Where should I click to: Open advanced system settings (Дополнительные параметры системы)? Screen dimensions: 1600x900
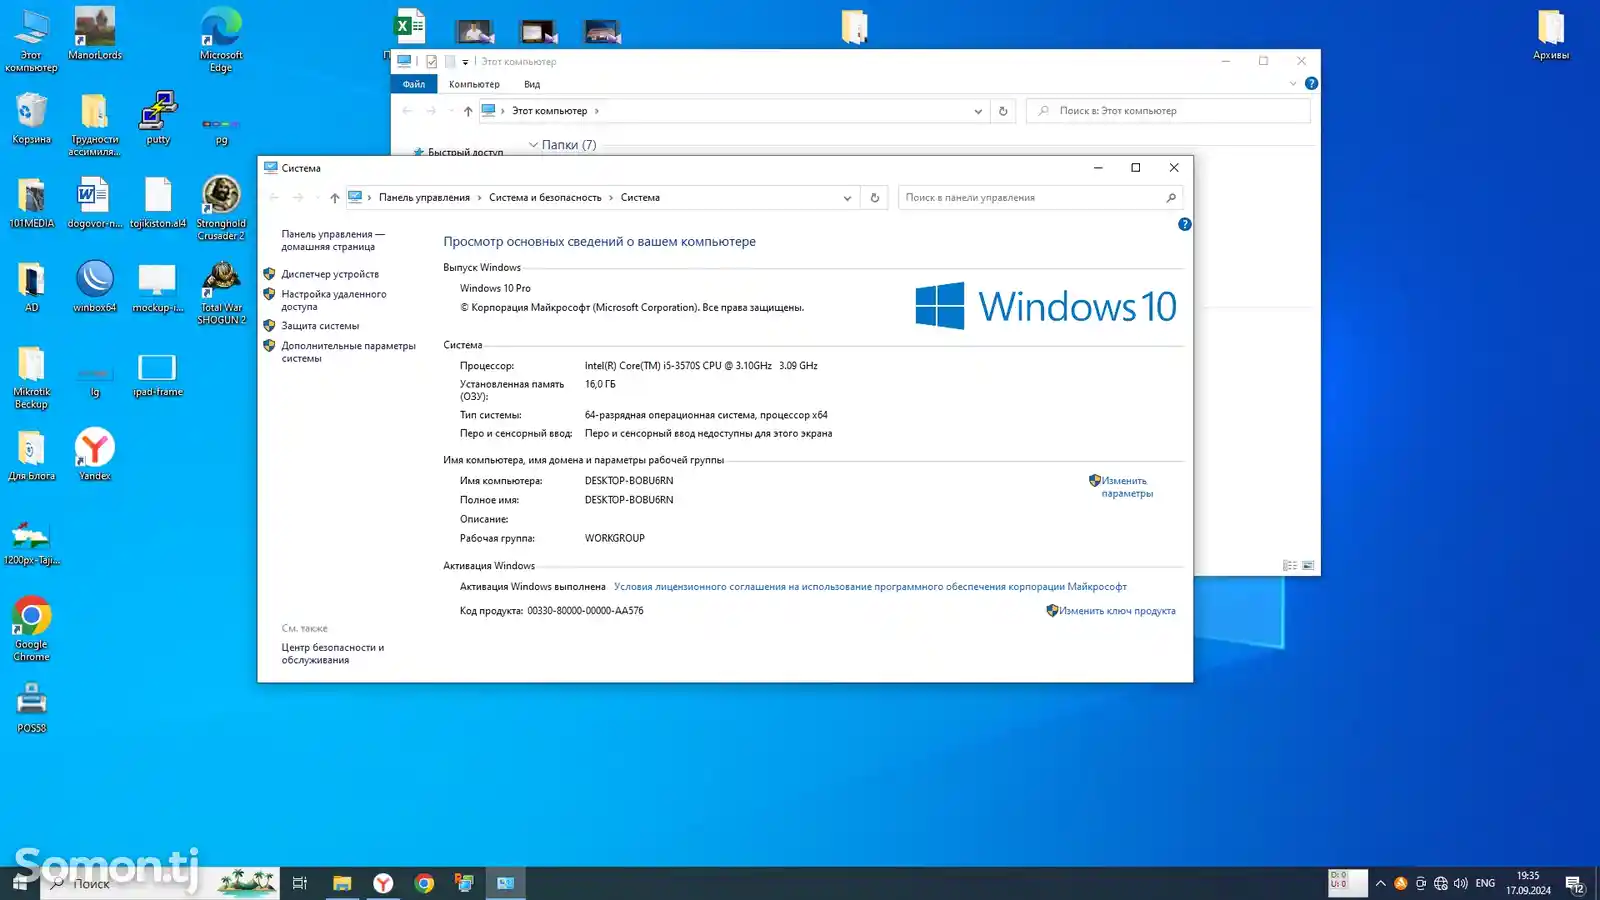point(348,352)
